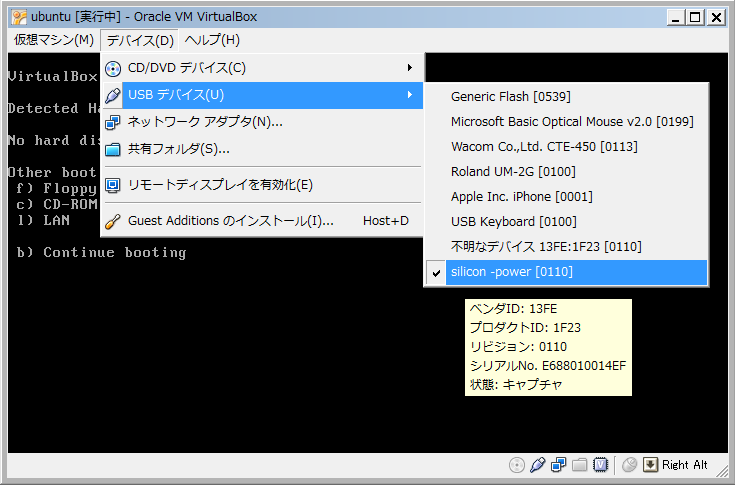The image size is (735, 485).
Task: Click the シリアルNo. E688010014EF tooltip line
Action: 548,366
